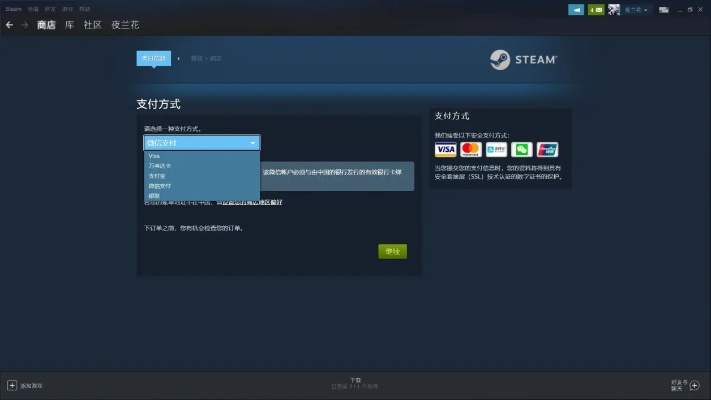Click the green 继续 continue button
Image resolution: width=711 pixels, height=400 pixels.
(x=393, y=251)
